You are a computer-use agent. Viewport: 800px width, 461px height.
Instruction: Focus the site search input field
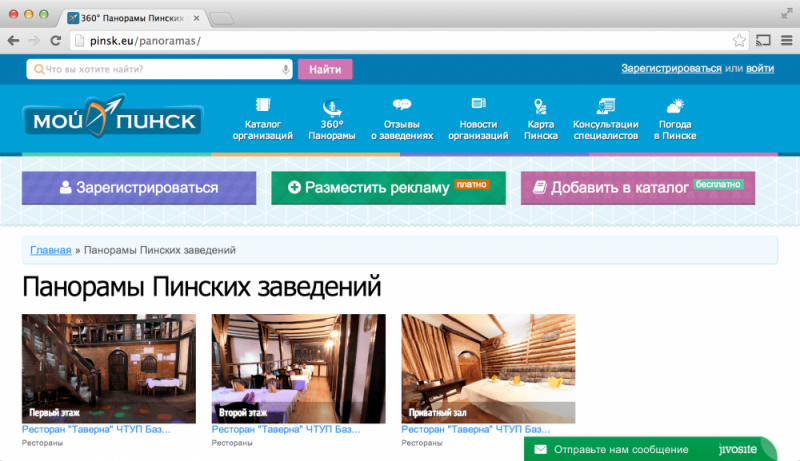coord(160,69)
